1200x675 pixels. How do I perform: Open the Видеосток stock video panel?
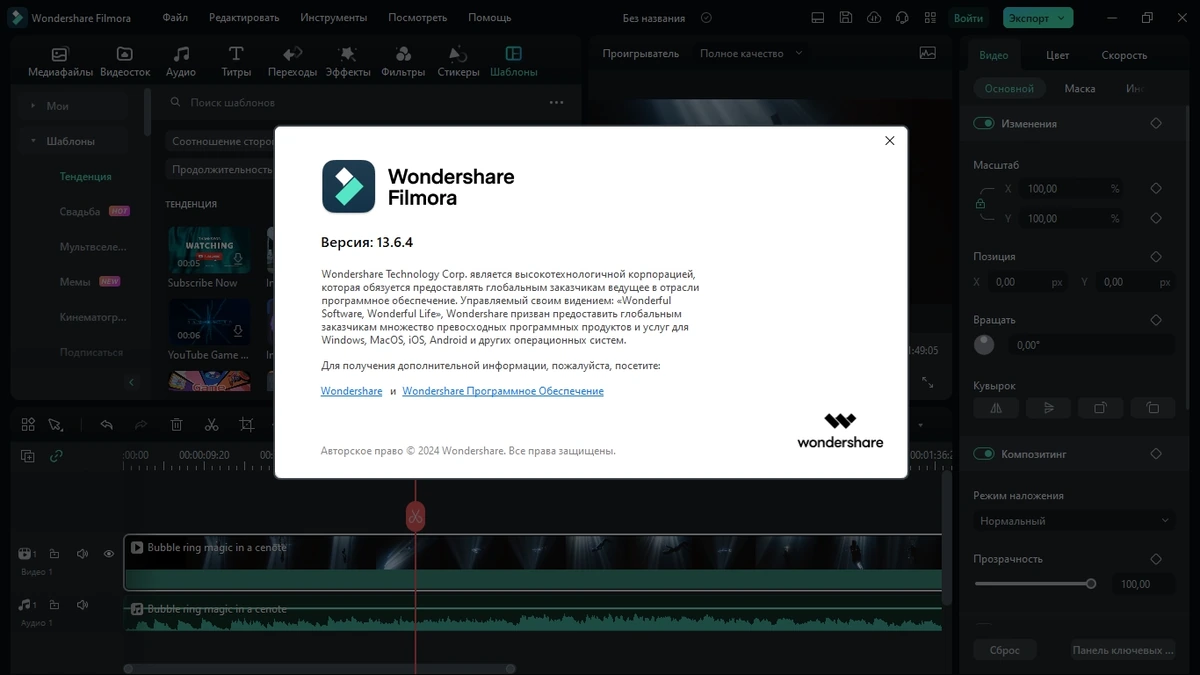pyautogui.click(x=125, y=61)
